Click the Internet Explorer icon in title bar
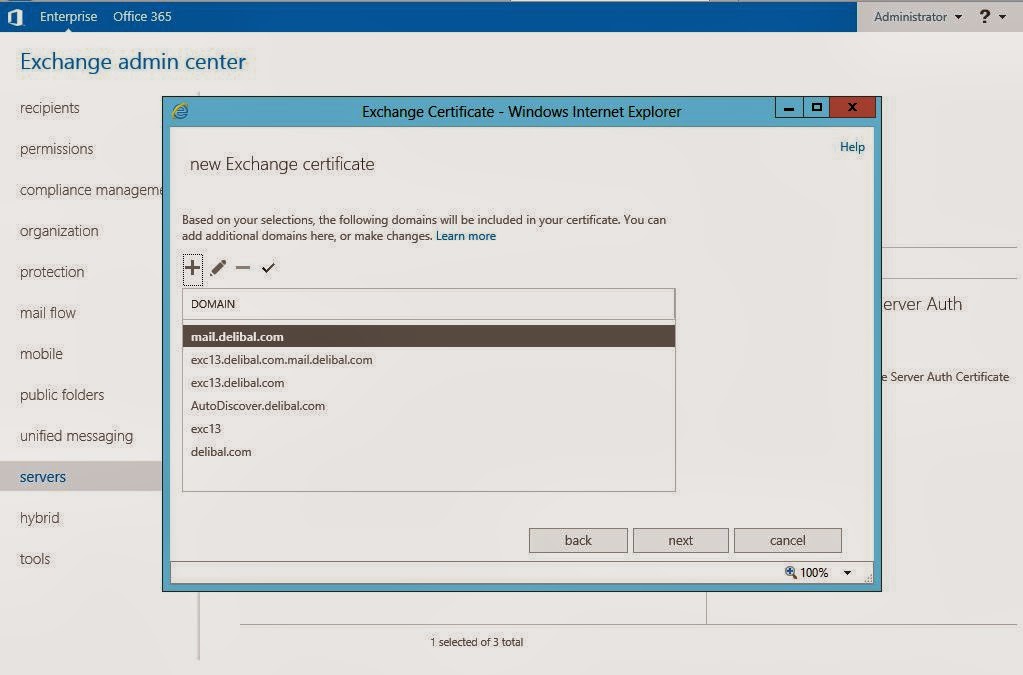Image resolution: width=1023 pixels, height=675 pixels. (181, 111)
